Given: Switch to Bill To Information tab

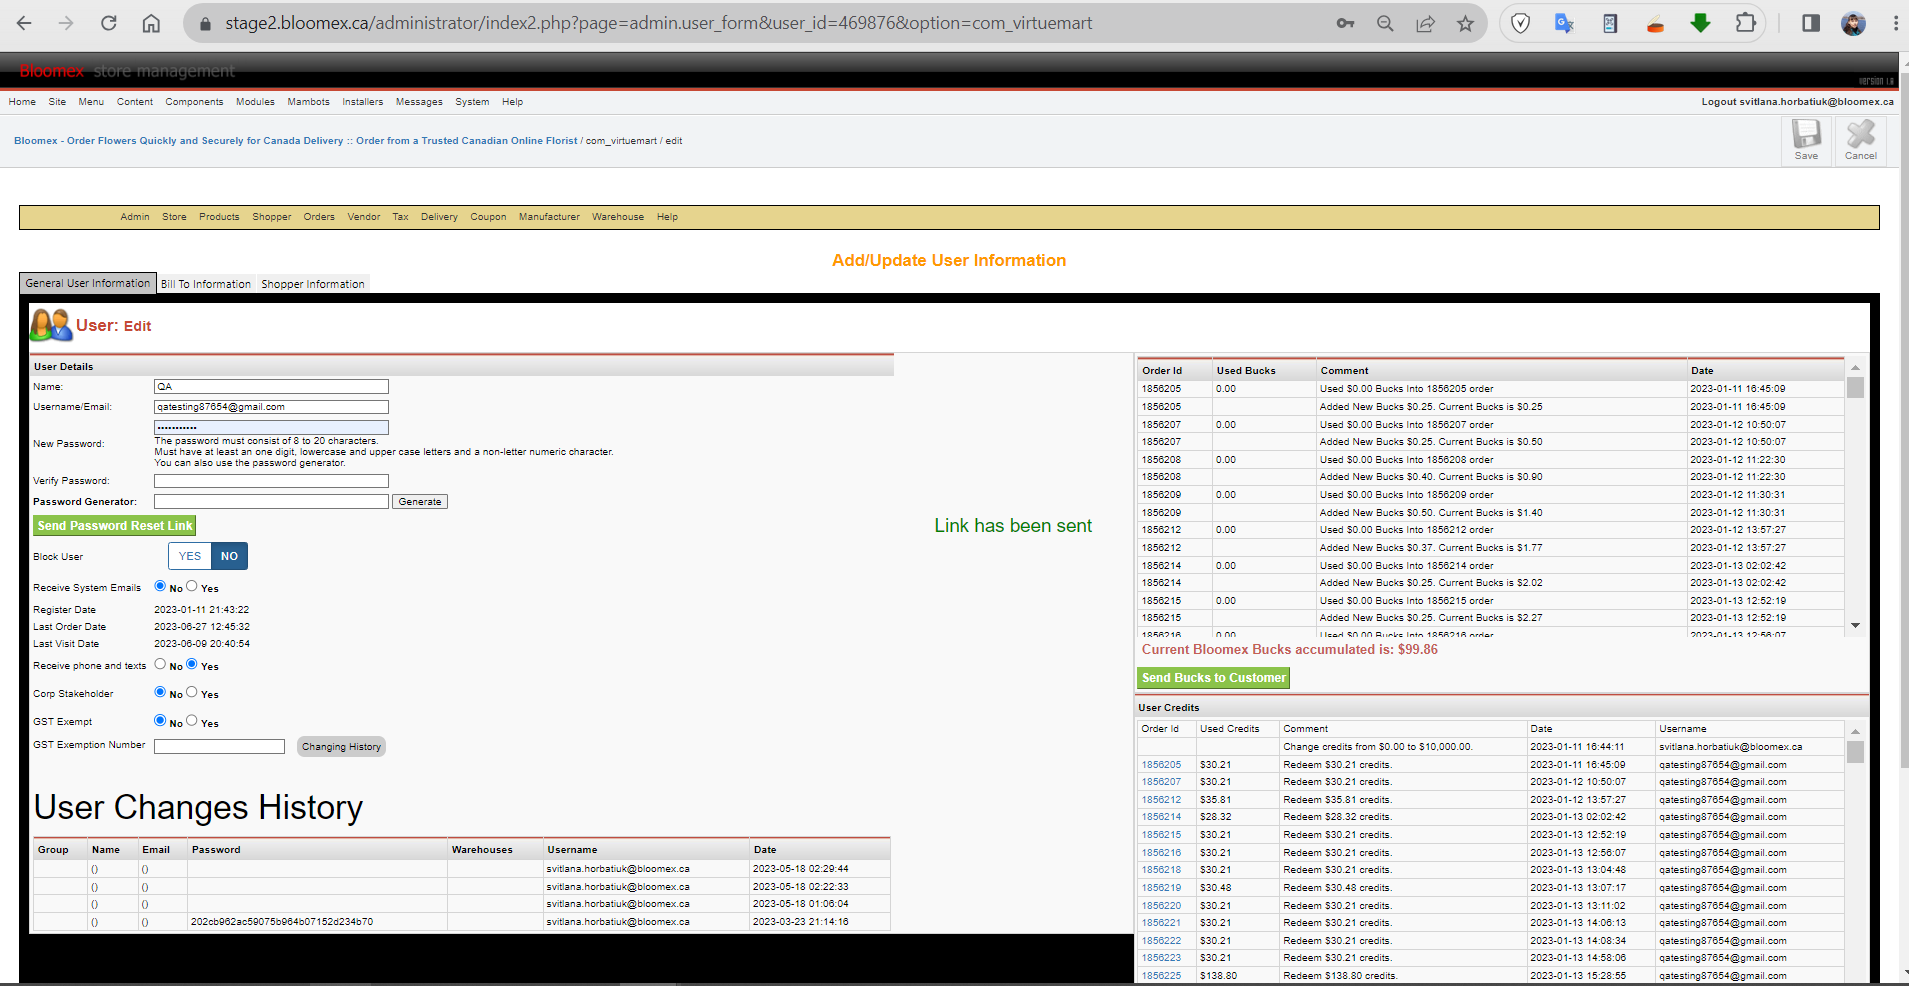Looking at the screenshot, I should tap(206, 284).
